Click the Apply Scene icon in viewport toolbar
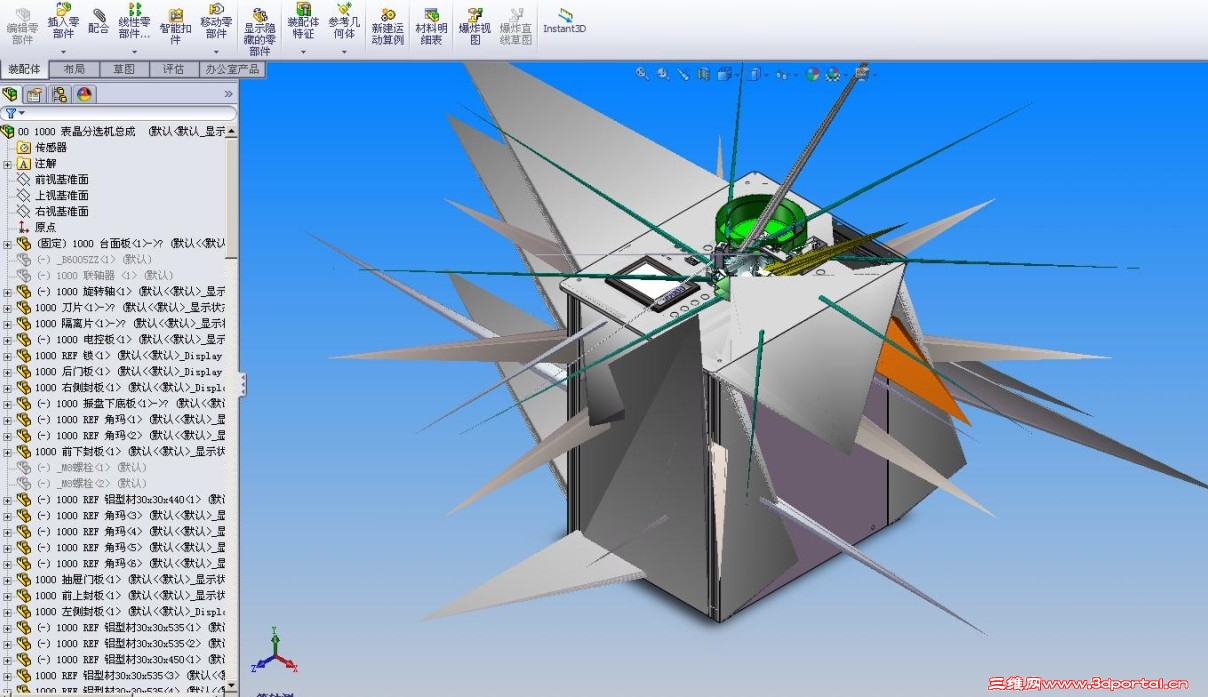This screenshot has height=697, width=1208. coord(833,73)
